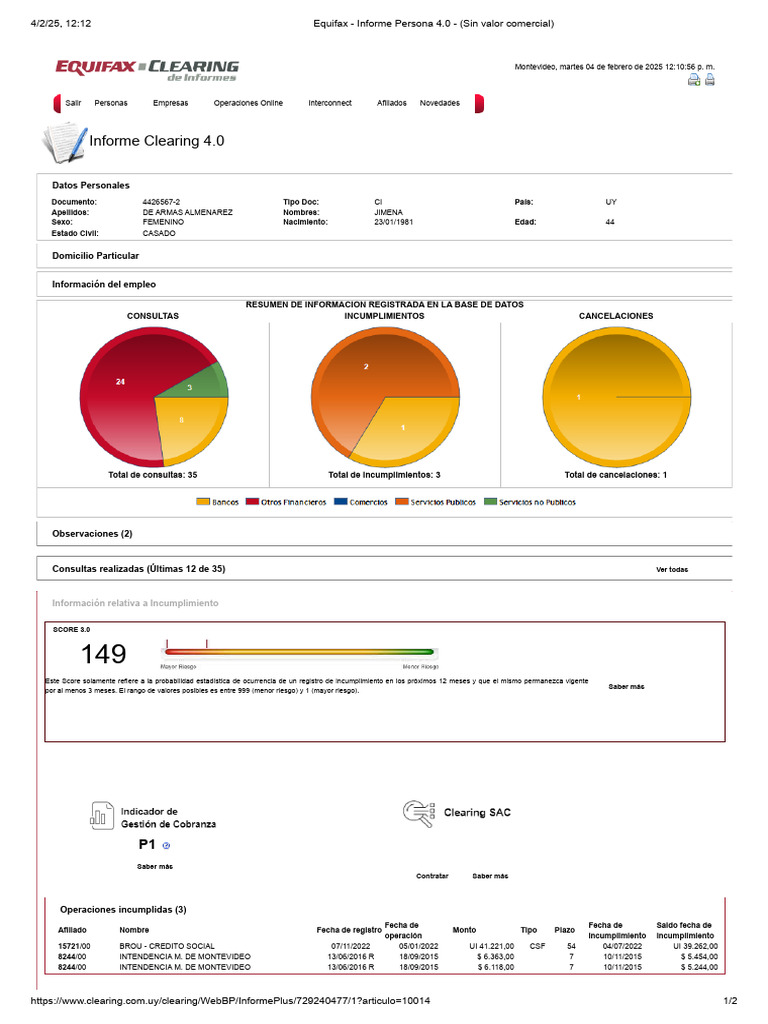Click the Bancos legend color swatch
The width and height of the screenshot is (768, 1024).
pyautogui.click(x=203, y=502)
